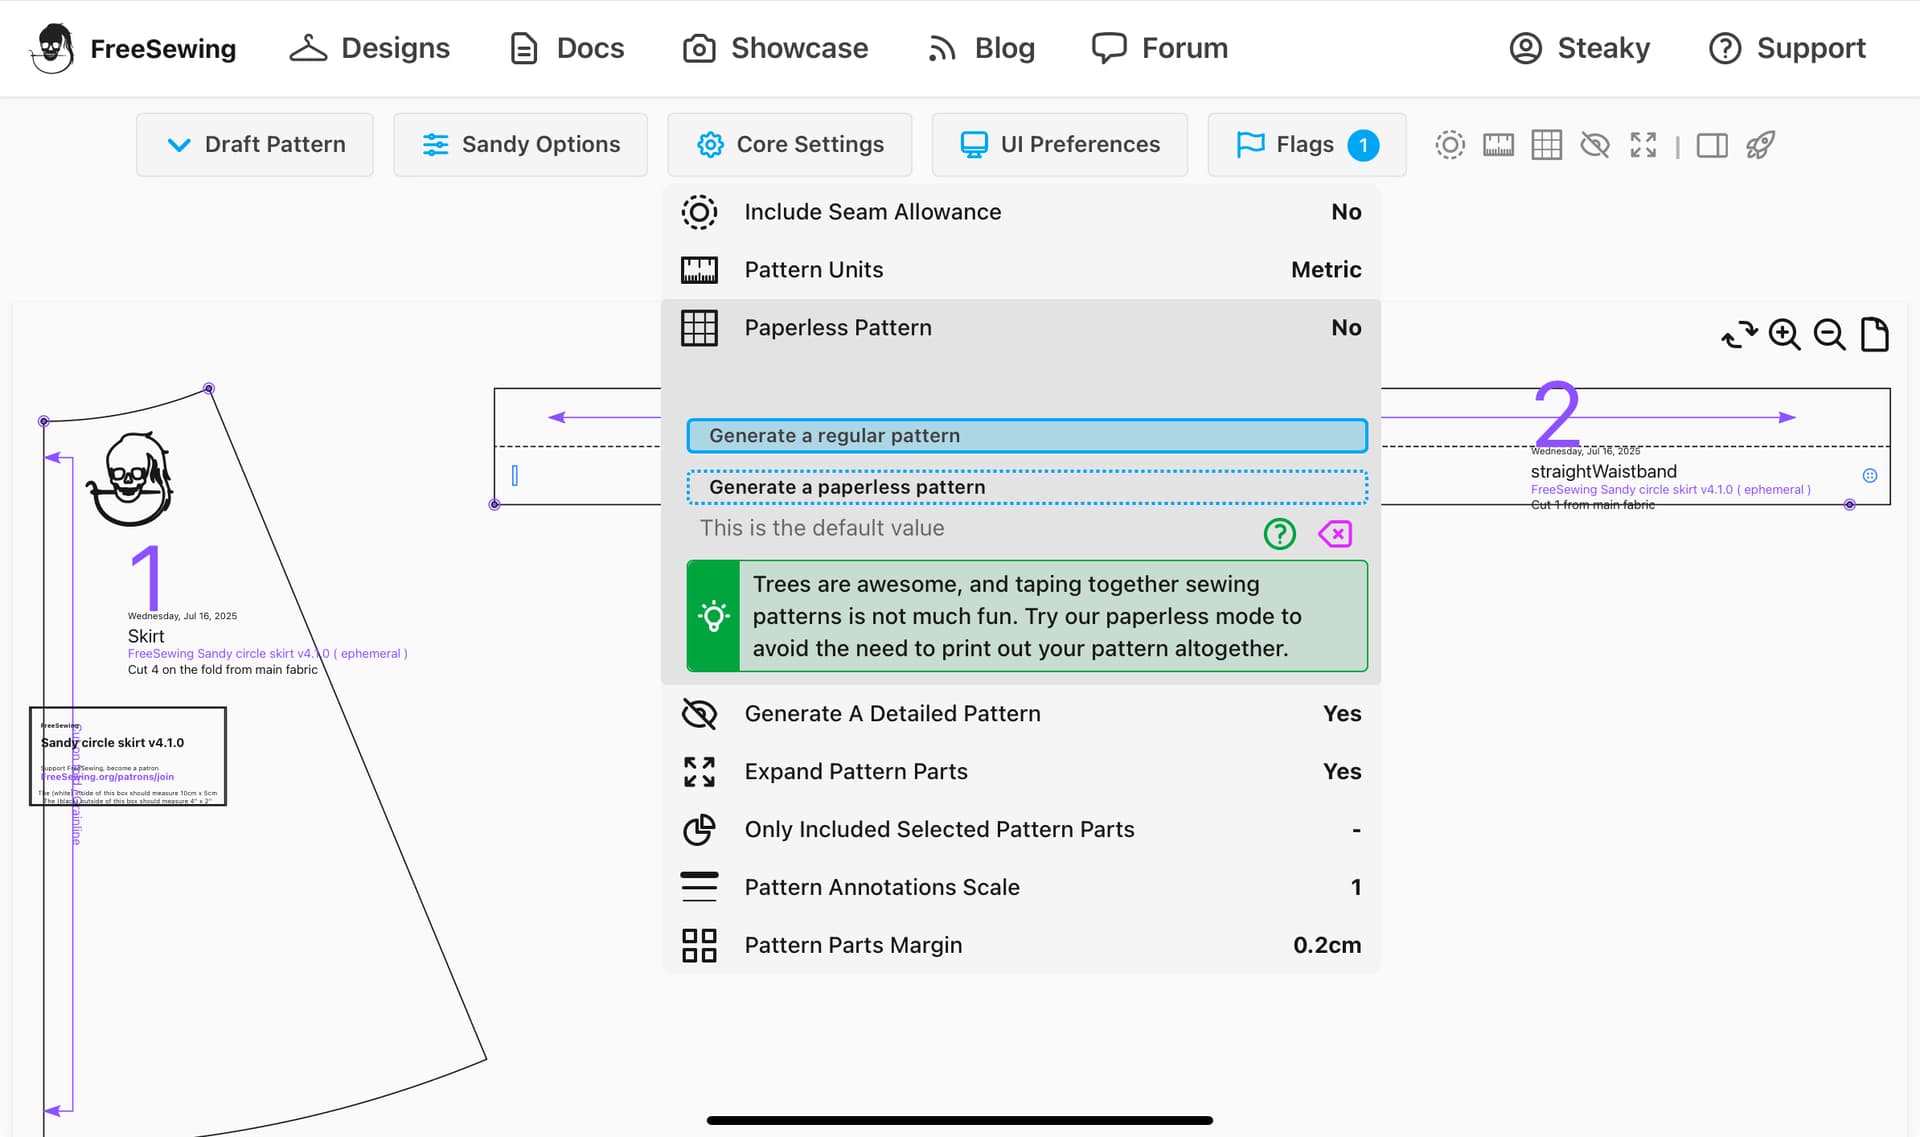Open the Flags menu
This screenshot has height=1137, width=1920.
1307,144
